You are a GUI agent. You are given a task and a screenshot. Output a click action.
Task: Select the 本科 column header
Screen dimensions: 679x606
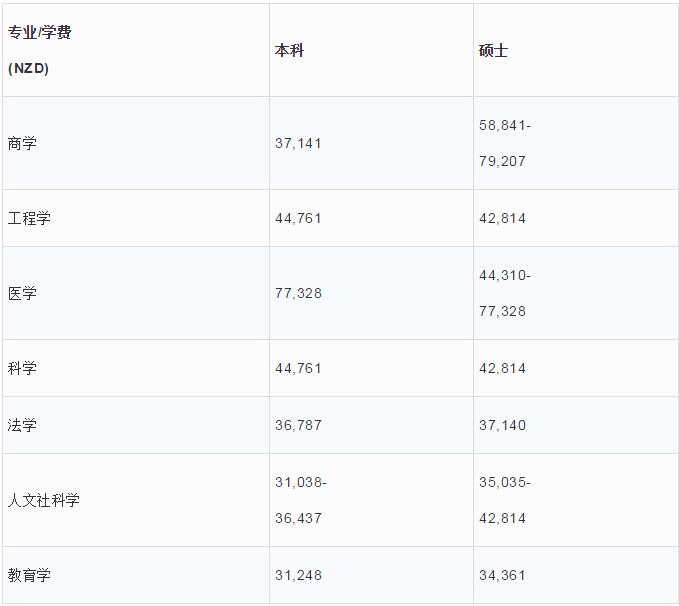(x=289, y=50)
